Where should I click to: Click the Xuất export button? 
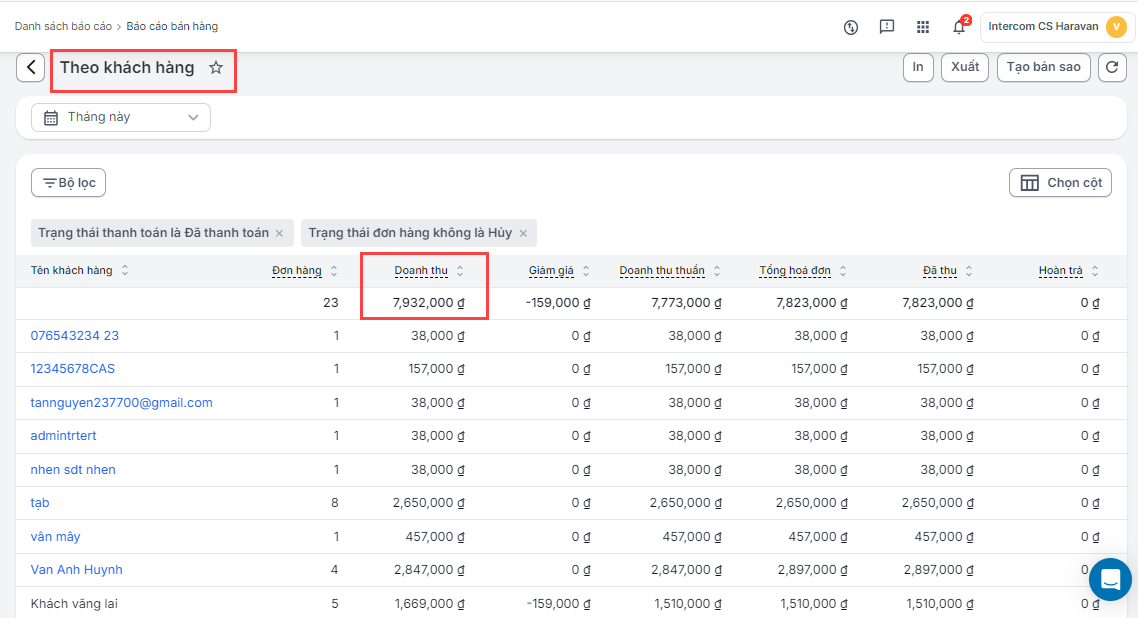(964, 67)
